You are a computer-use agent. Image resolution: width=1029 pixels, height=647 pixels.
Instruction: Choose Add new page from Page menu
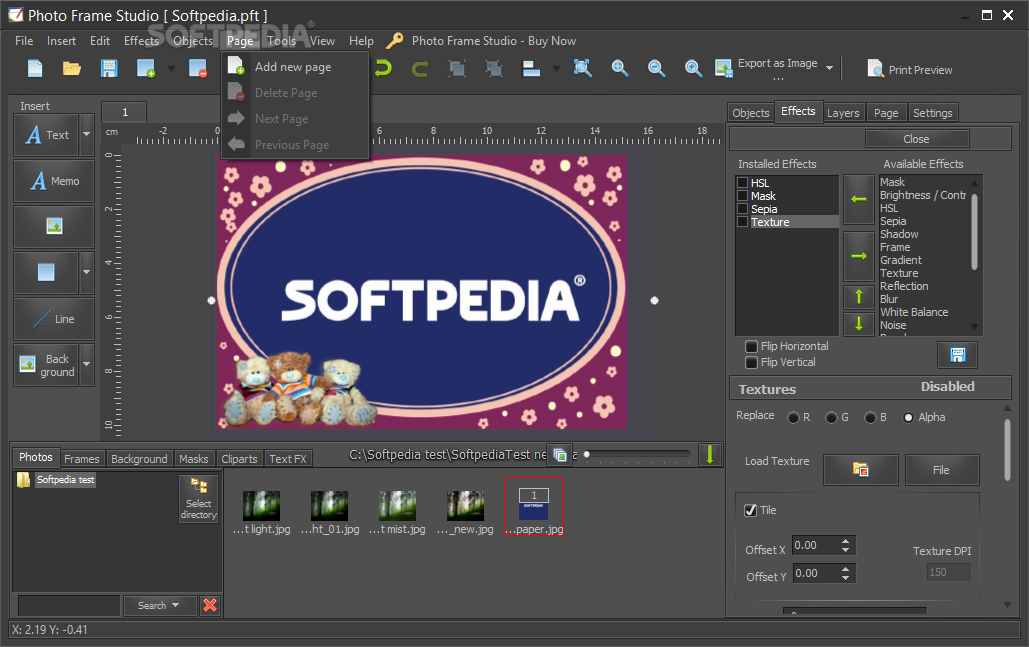(x=295, y=67)
